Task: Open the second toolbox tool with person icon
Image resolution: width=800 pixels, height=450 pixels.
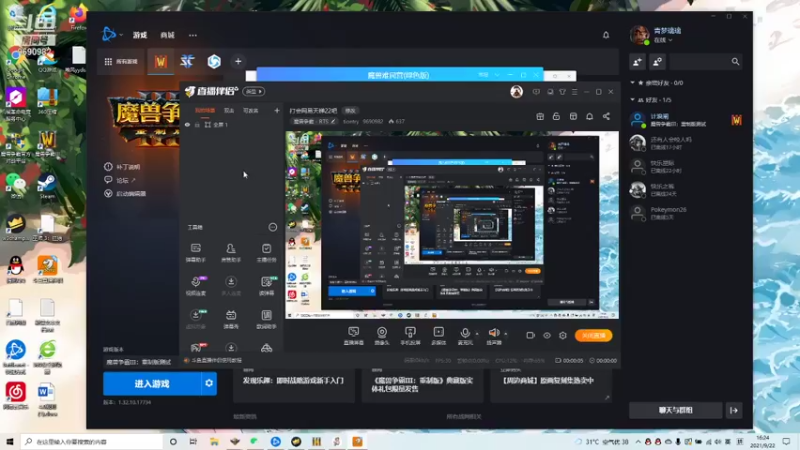Action: click(231, 253)
